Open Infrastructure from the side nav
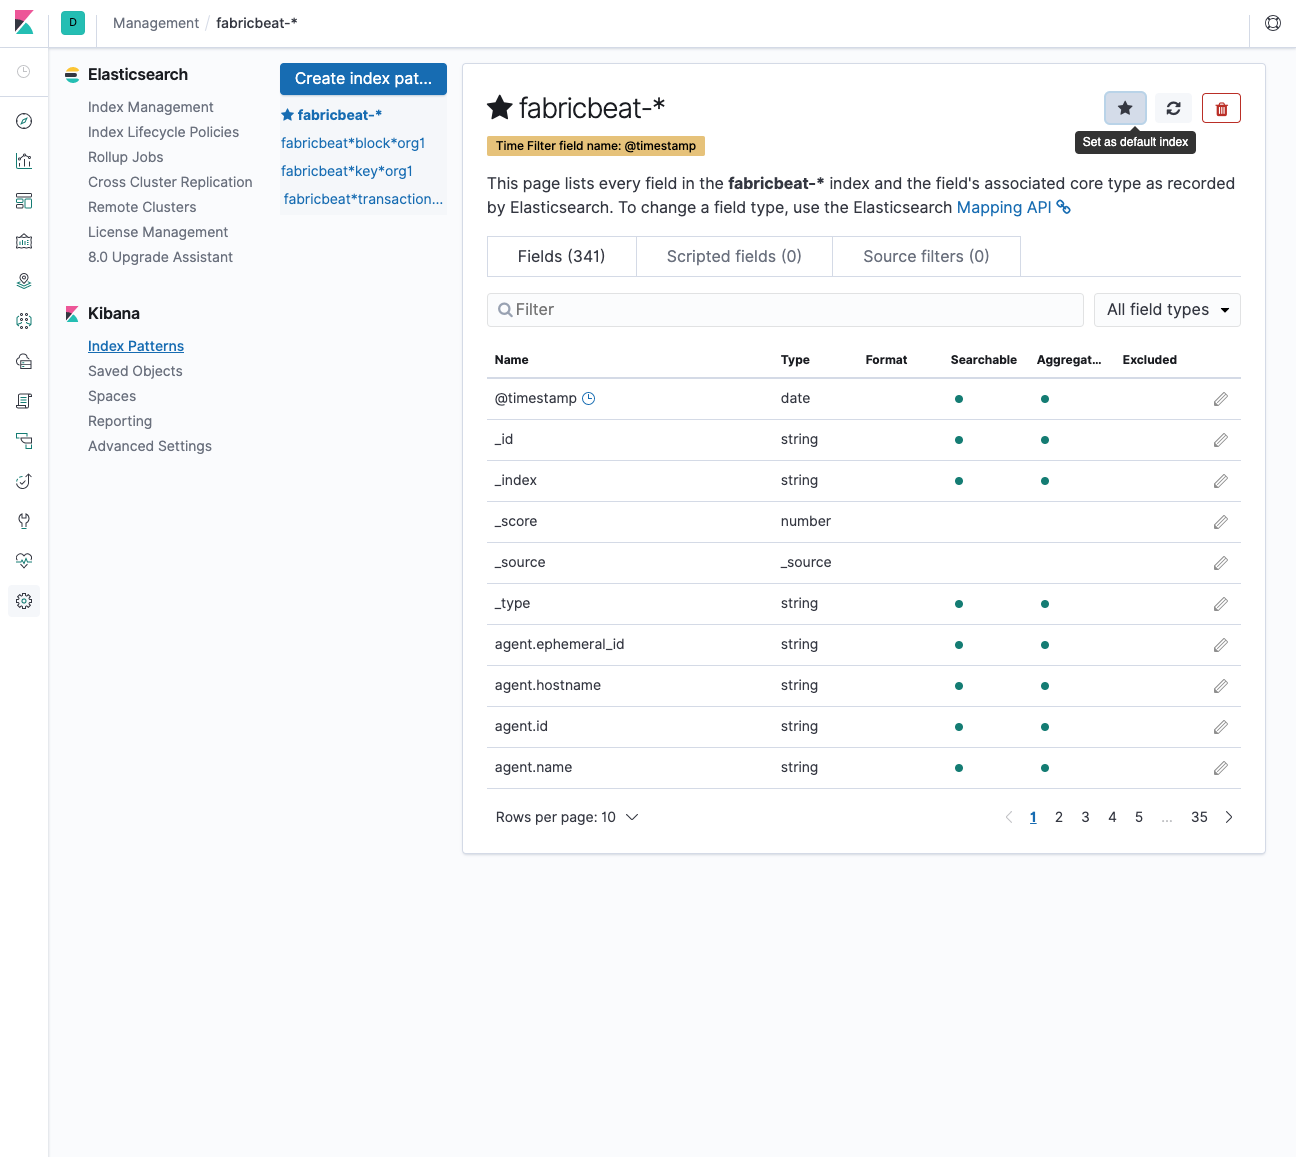 (x=24, y=361)
